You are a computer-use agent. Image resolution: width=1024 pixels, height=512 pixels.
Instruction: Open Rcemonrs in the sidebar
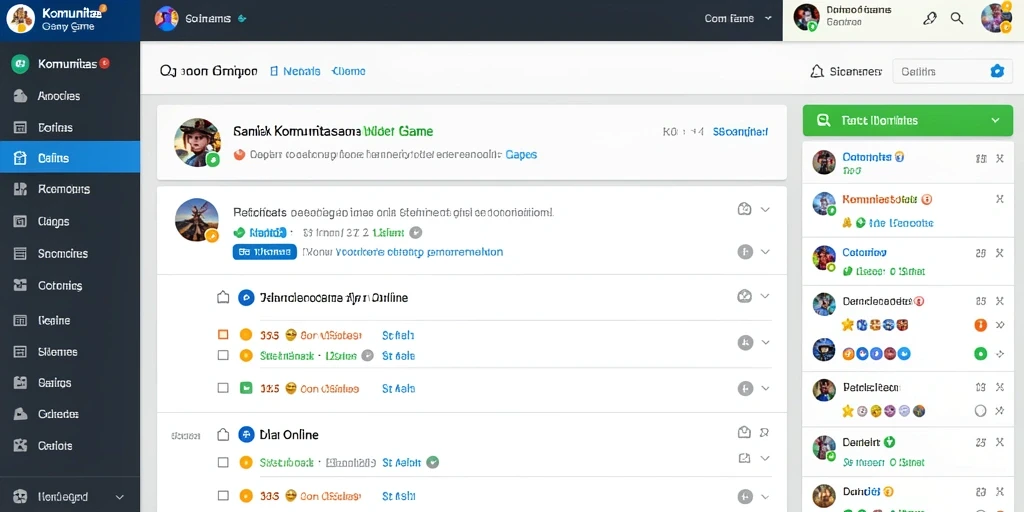pos(70,189)
